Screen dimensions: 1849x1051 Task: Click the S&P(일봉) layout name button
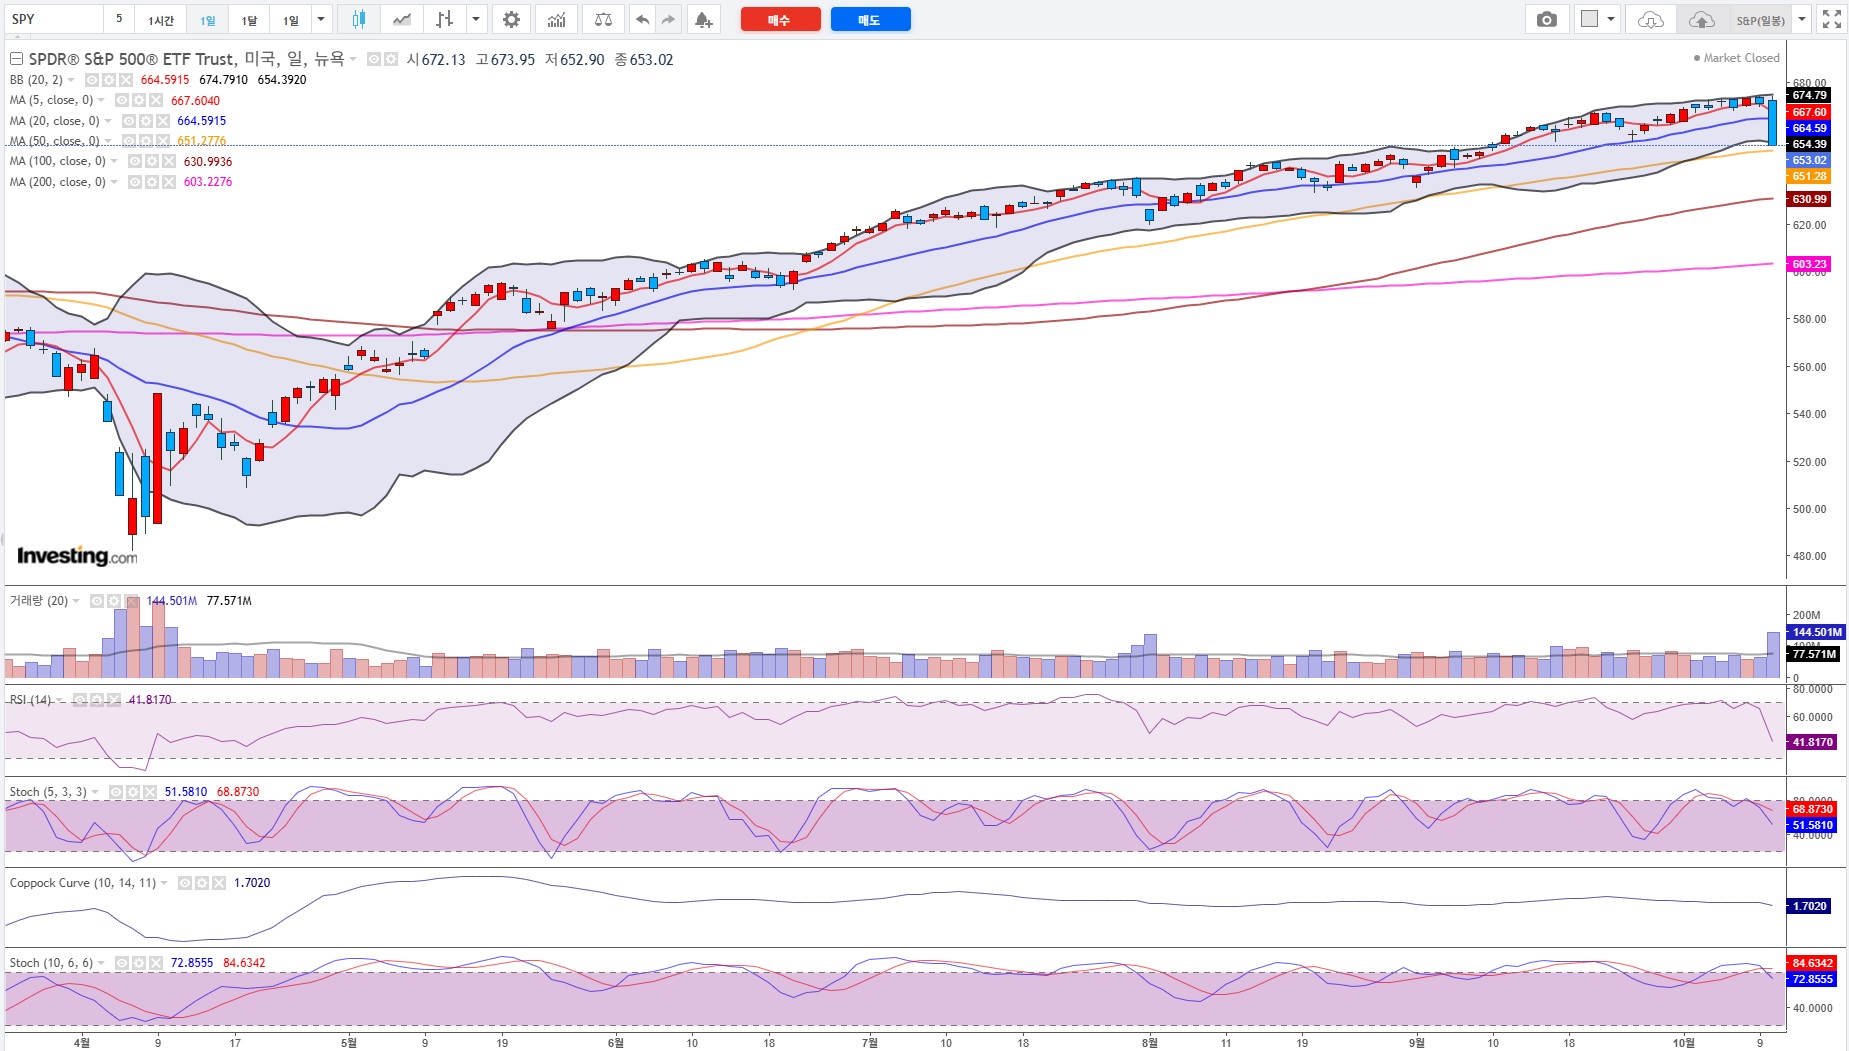1760,19
